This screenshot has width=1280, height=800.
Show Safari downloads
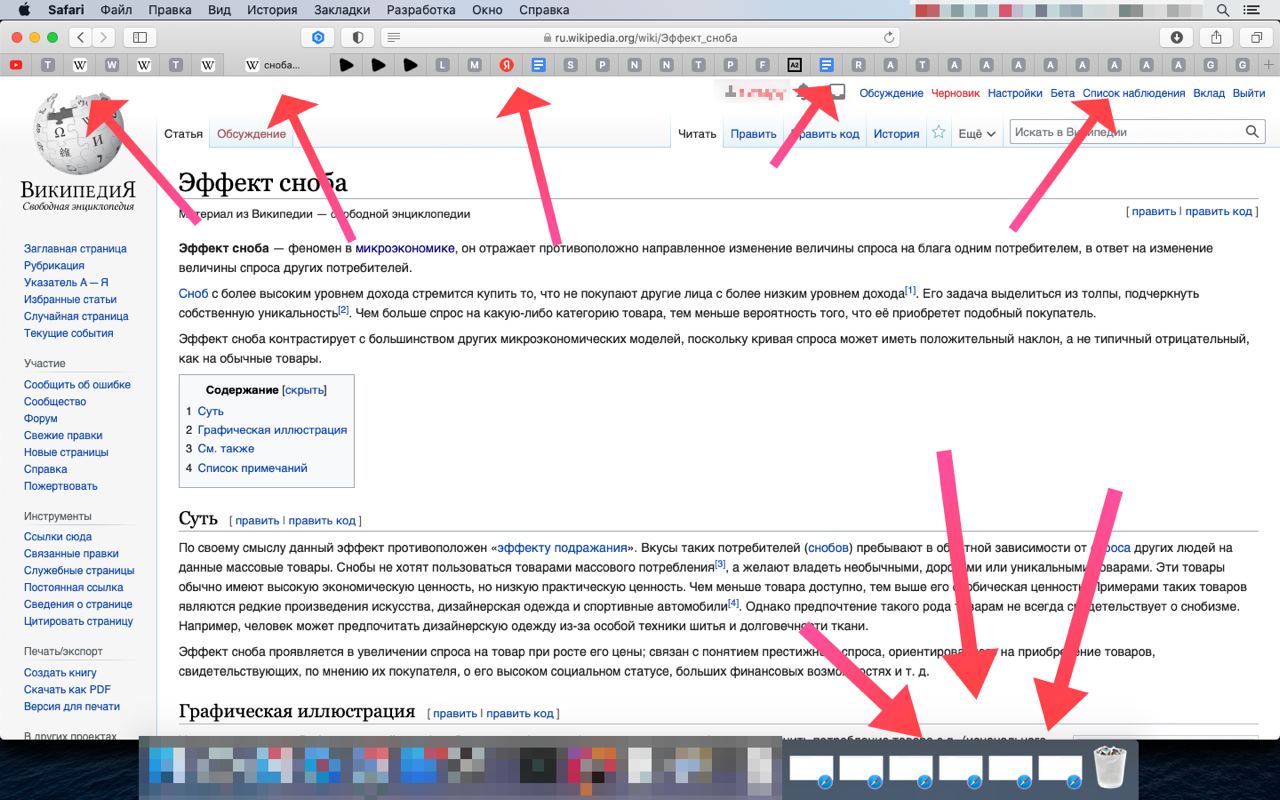(1176, 38)
